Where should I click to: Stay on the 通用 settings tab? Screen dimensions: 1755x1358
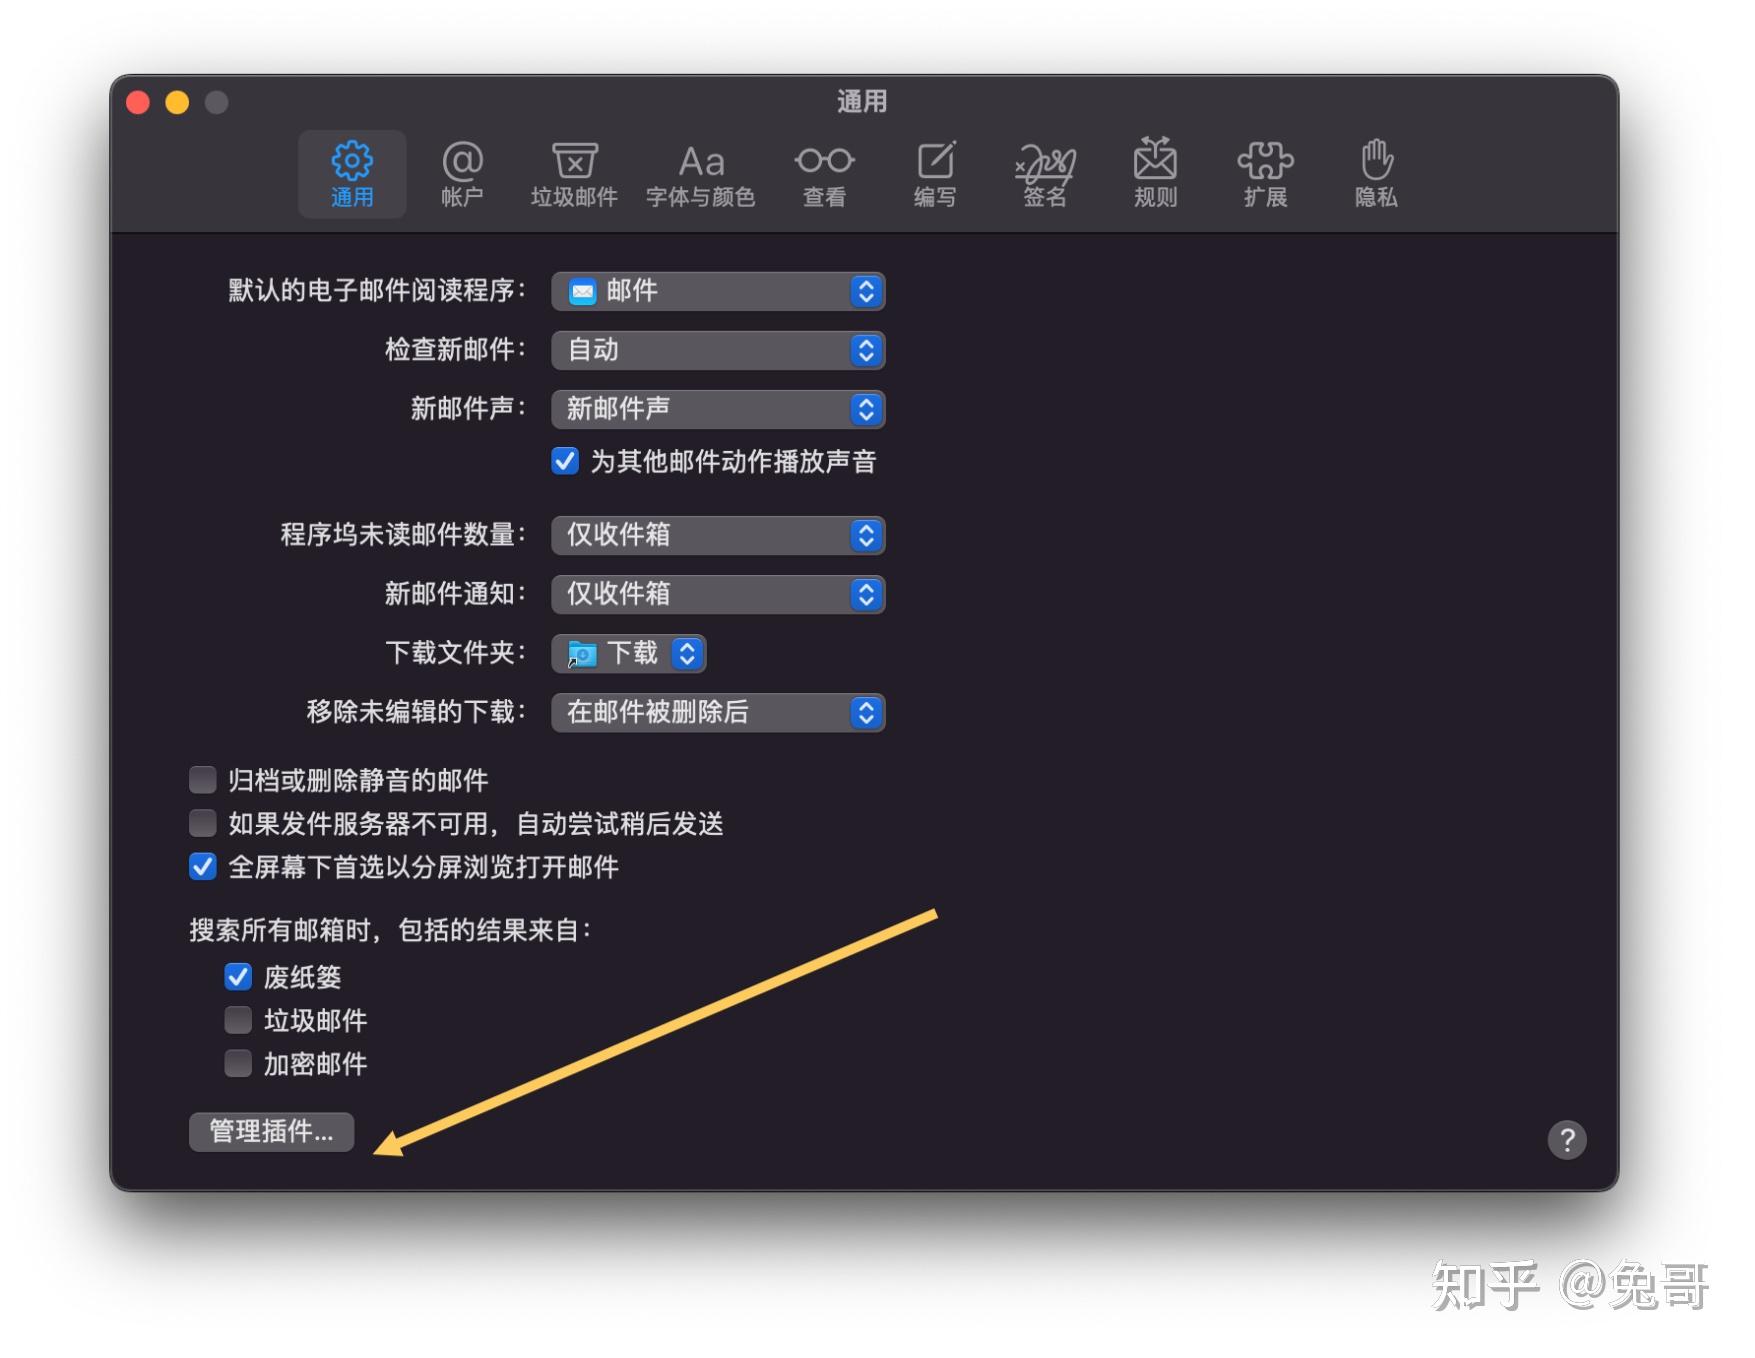pos(352,173)
